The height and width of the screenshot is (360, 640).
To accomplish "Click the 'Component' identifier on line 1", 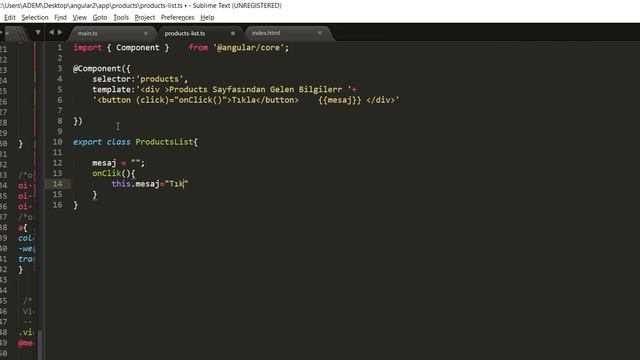I will (x=138, y=48).
